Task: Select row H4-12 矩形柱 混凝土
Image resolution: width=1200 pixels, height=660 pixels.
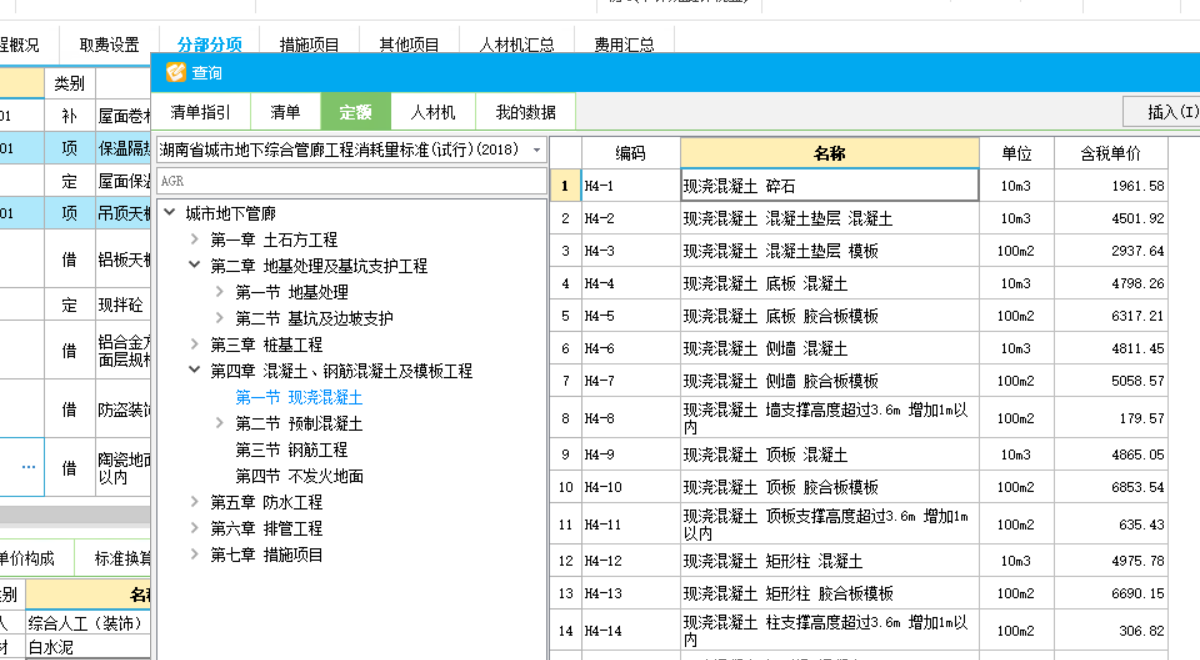Action: click(859, 561)
